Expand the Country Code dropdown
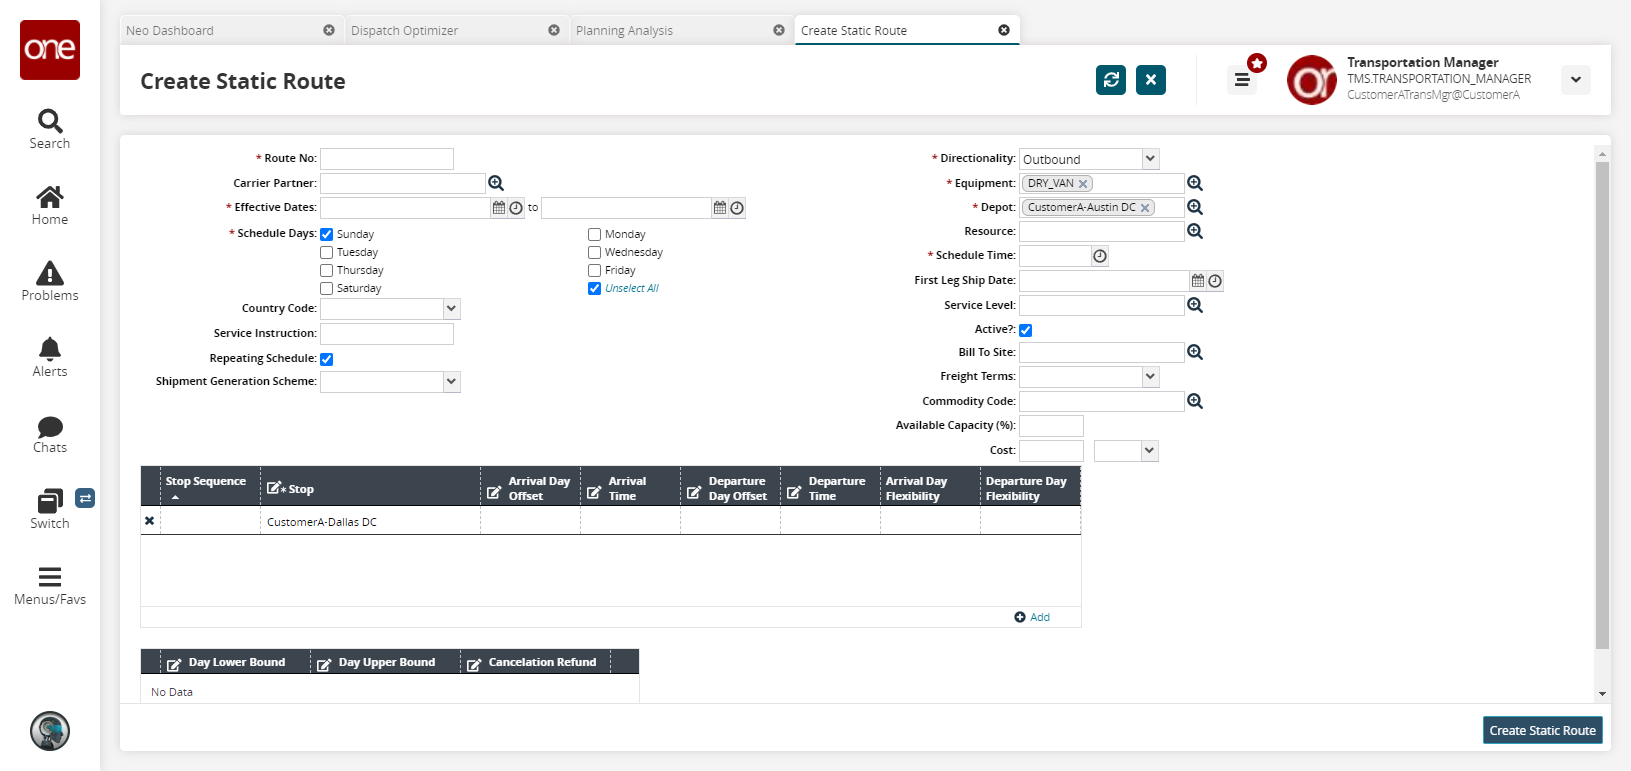The width and height of the screenshot is (1631, 771). [x=451, y=309]
